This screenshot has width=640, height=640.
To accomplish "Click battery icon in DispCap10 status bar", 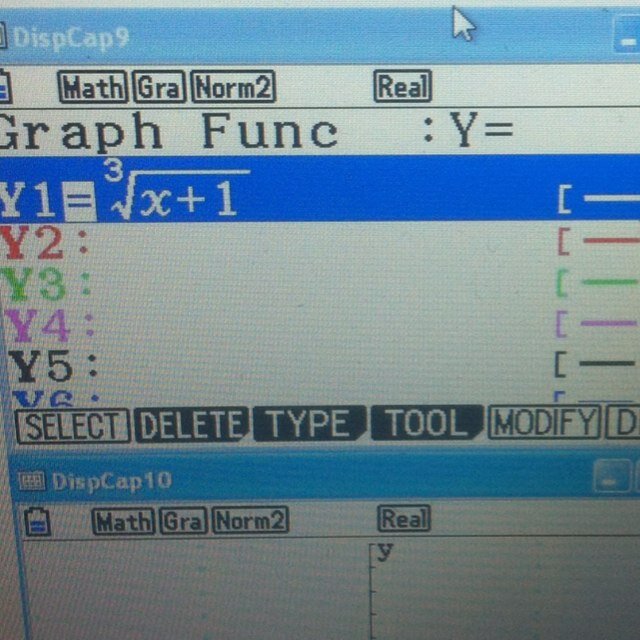I will tap(38, 522).
